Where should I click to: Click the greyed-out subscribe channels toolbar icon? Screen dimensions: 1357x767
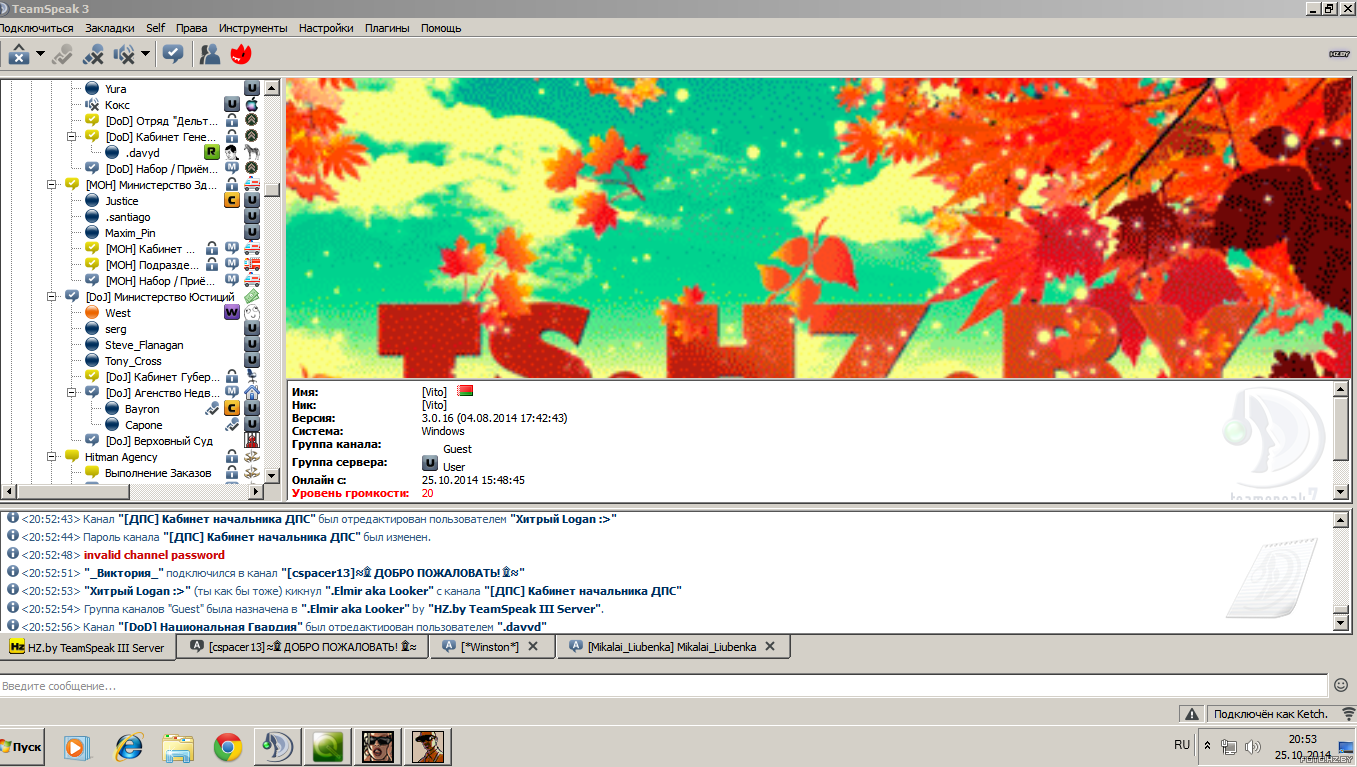coord(63,54)
